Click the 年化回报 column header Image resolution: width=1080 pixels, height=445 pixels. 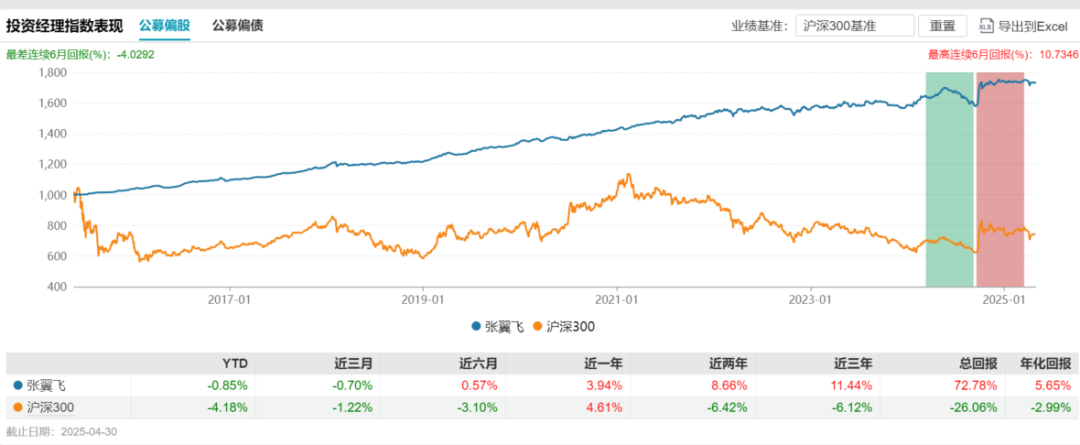pyautogui.click(x=1044, y=363)
